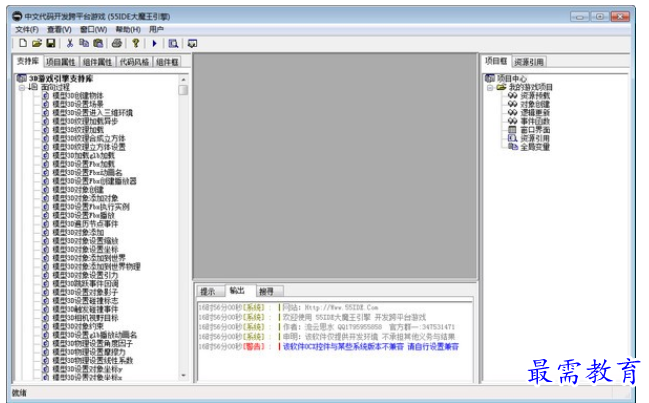This screenshot has height=403, width=649.
Task: Switch to the 组件属性 tab
Action: tap(97, 62)
